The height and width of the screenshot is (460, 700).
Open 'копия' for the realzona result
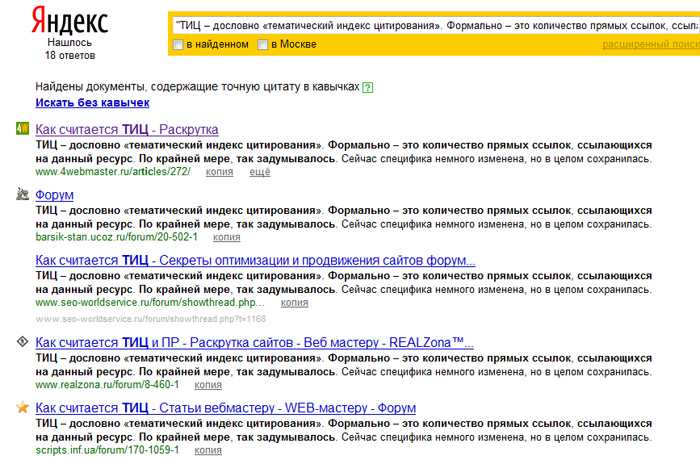click(208, 385)
